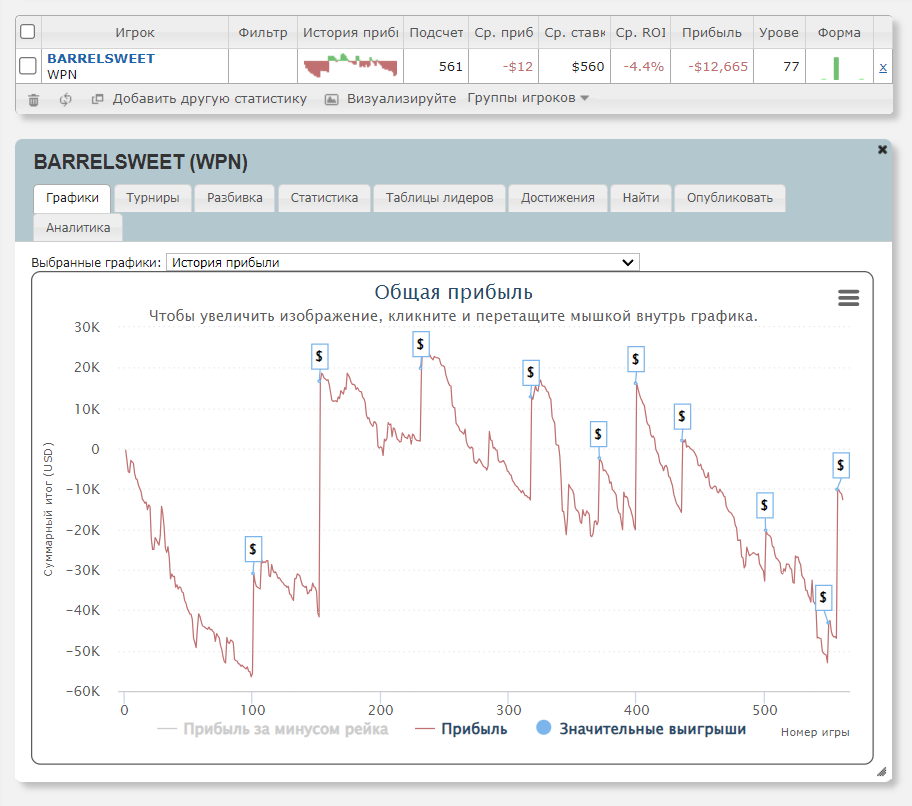The height and width of the screenshot is (806, 912).
Task: Click the Визуализируйте image icon
Action: [x=332, y=99]
